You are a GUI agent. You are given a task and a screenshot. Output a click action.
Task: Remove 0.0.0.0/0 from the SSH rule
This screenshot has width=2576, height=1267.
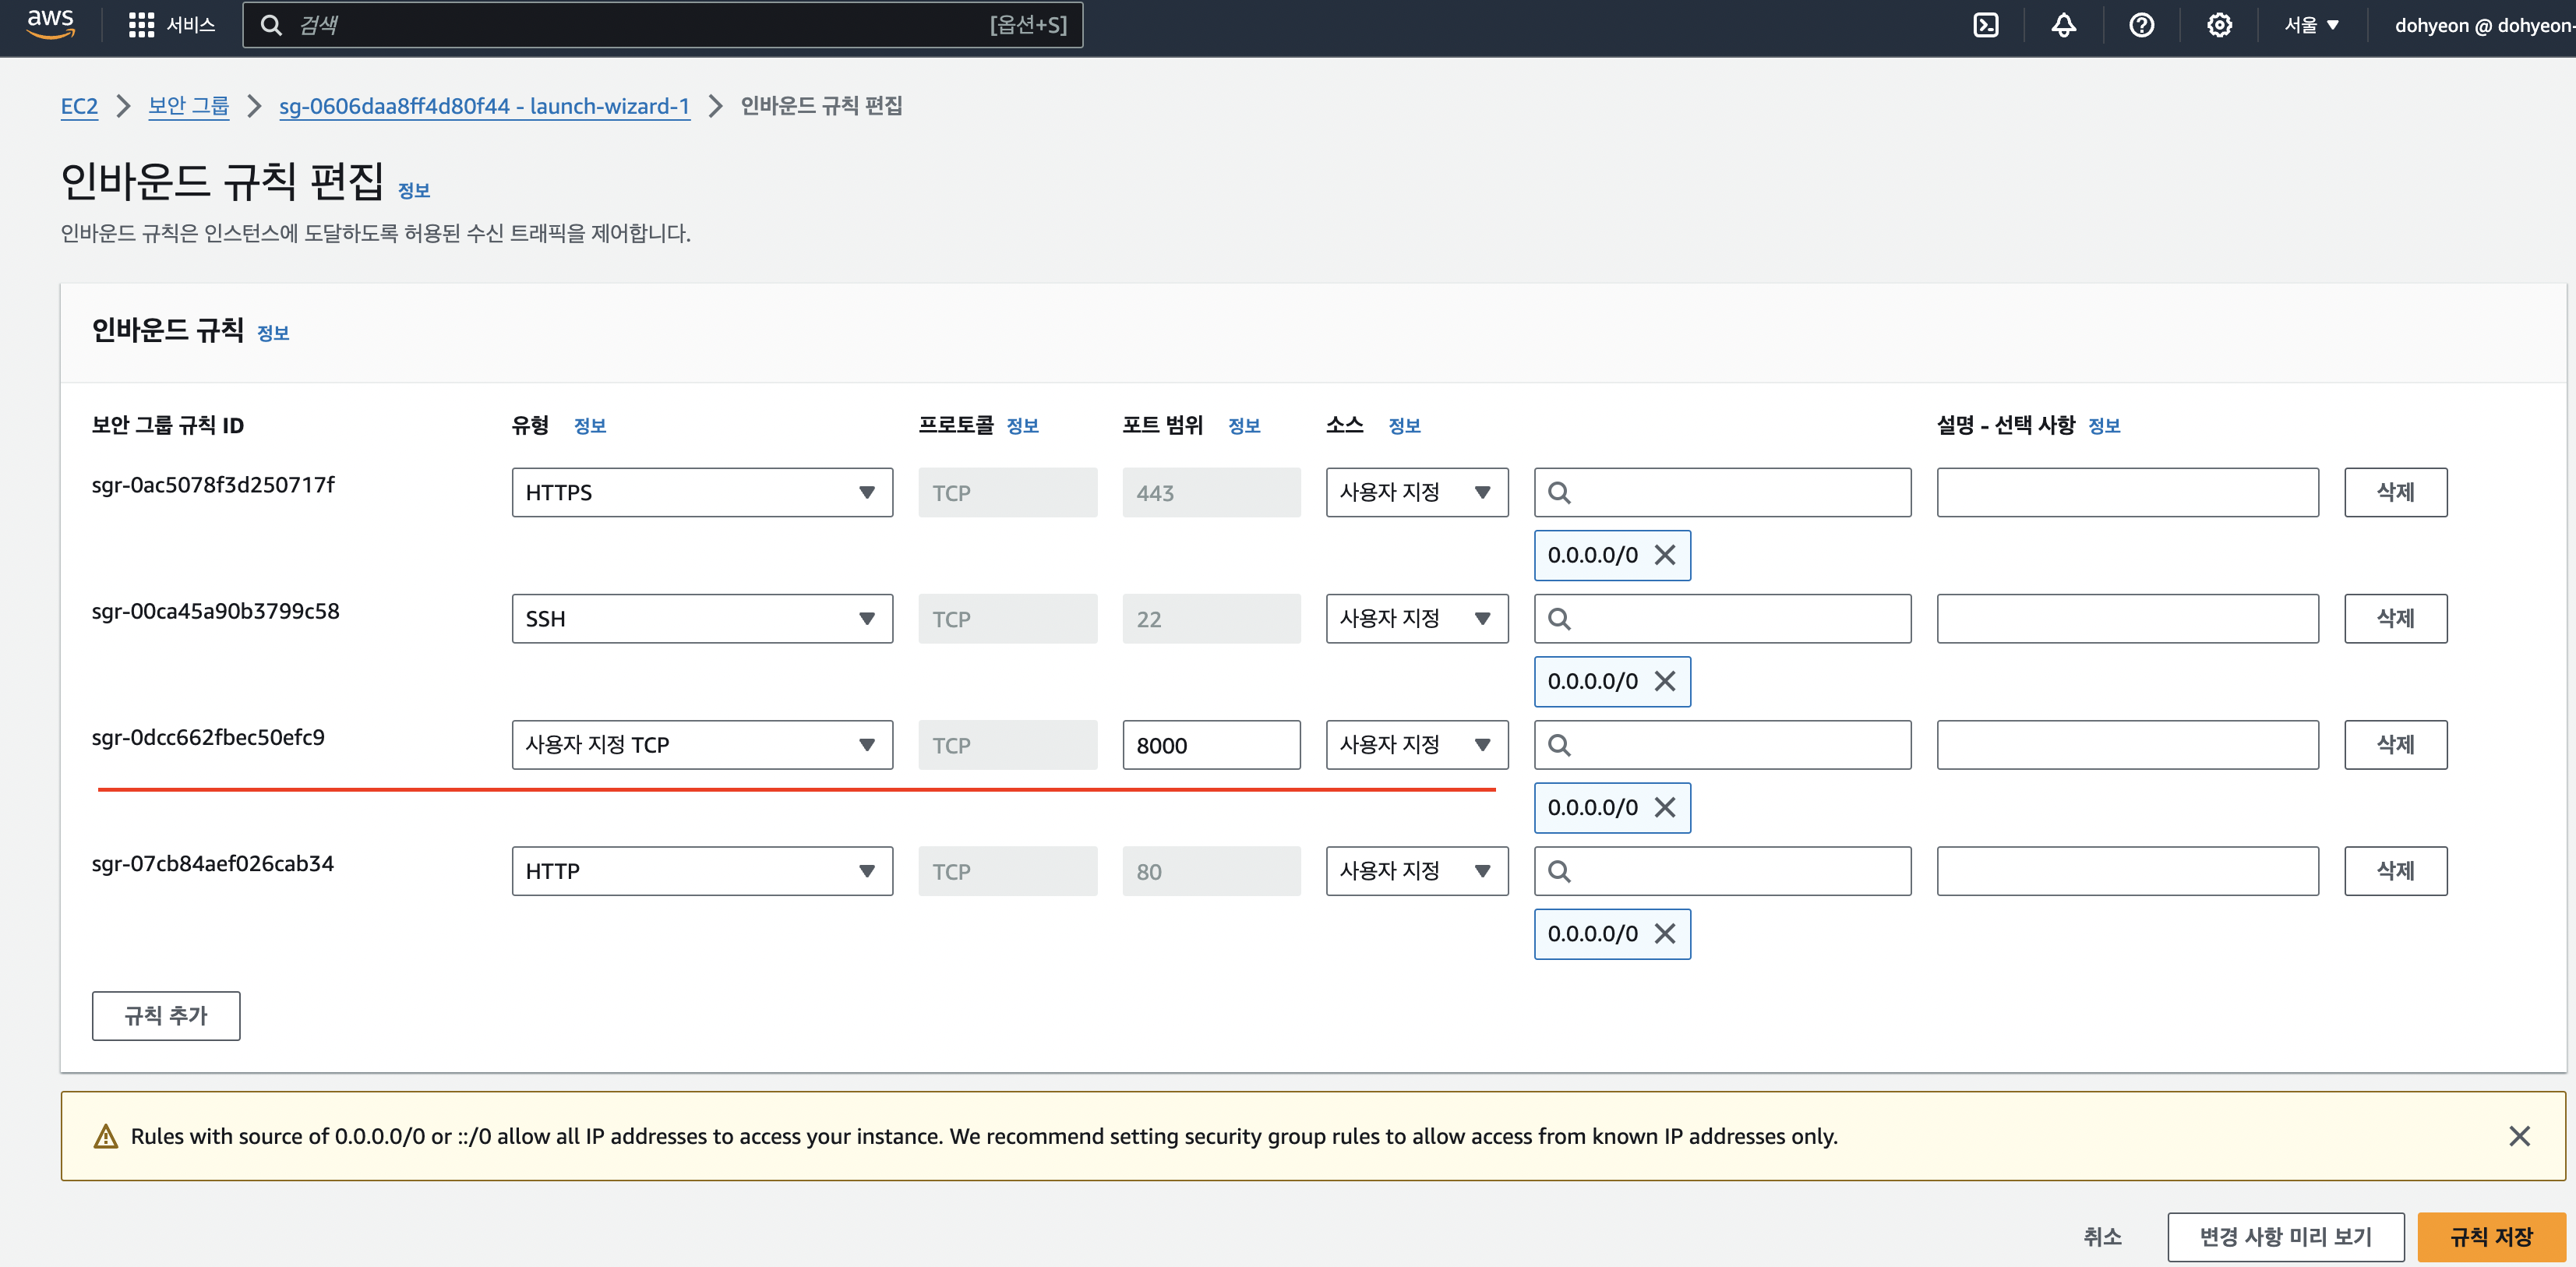[x=1664, y=681]
